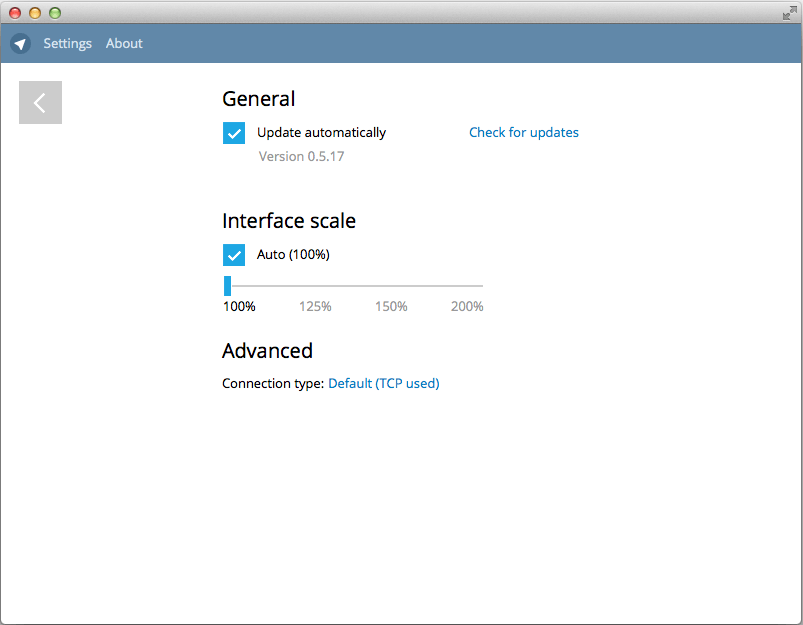Go back using the left arrow button
The image size is (803, 625).
[40, 103]
